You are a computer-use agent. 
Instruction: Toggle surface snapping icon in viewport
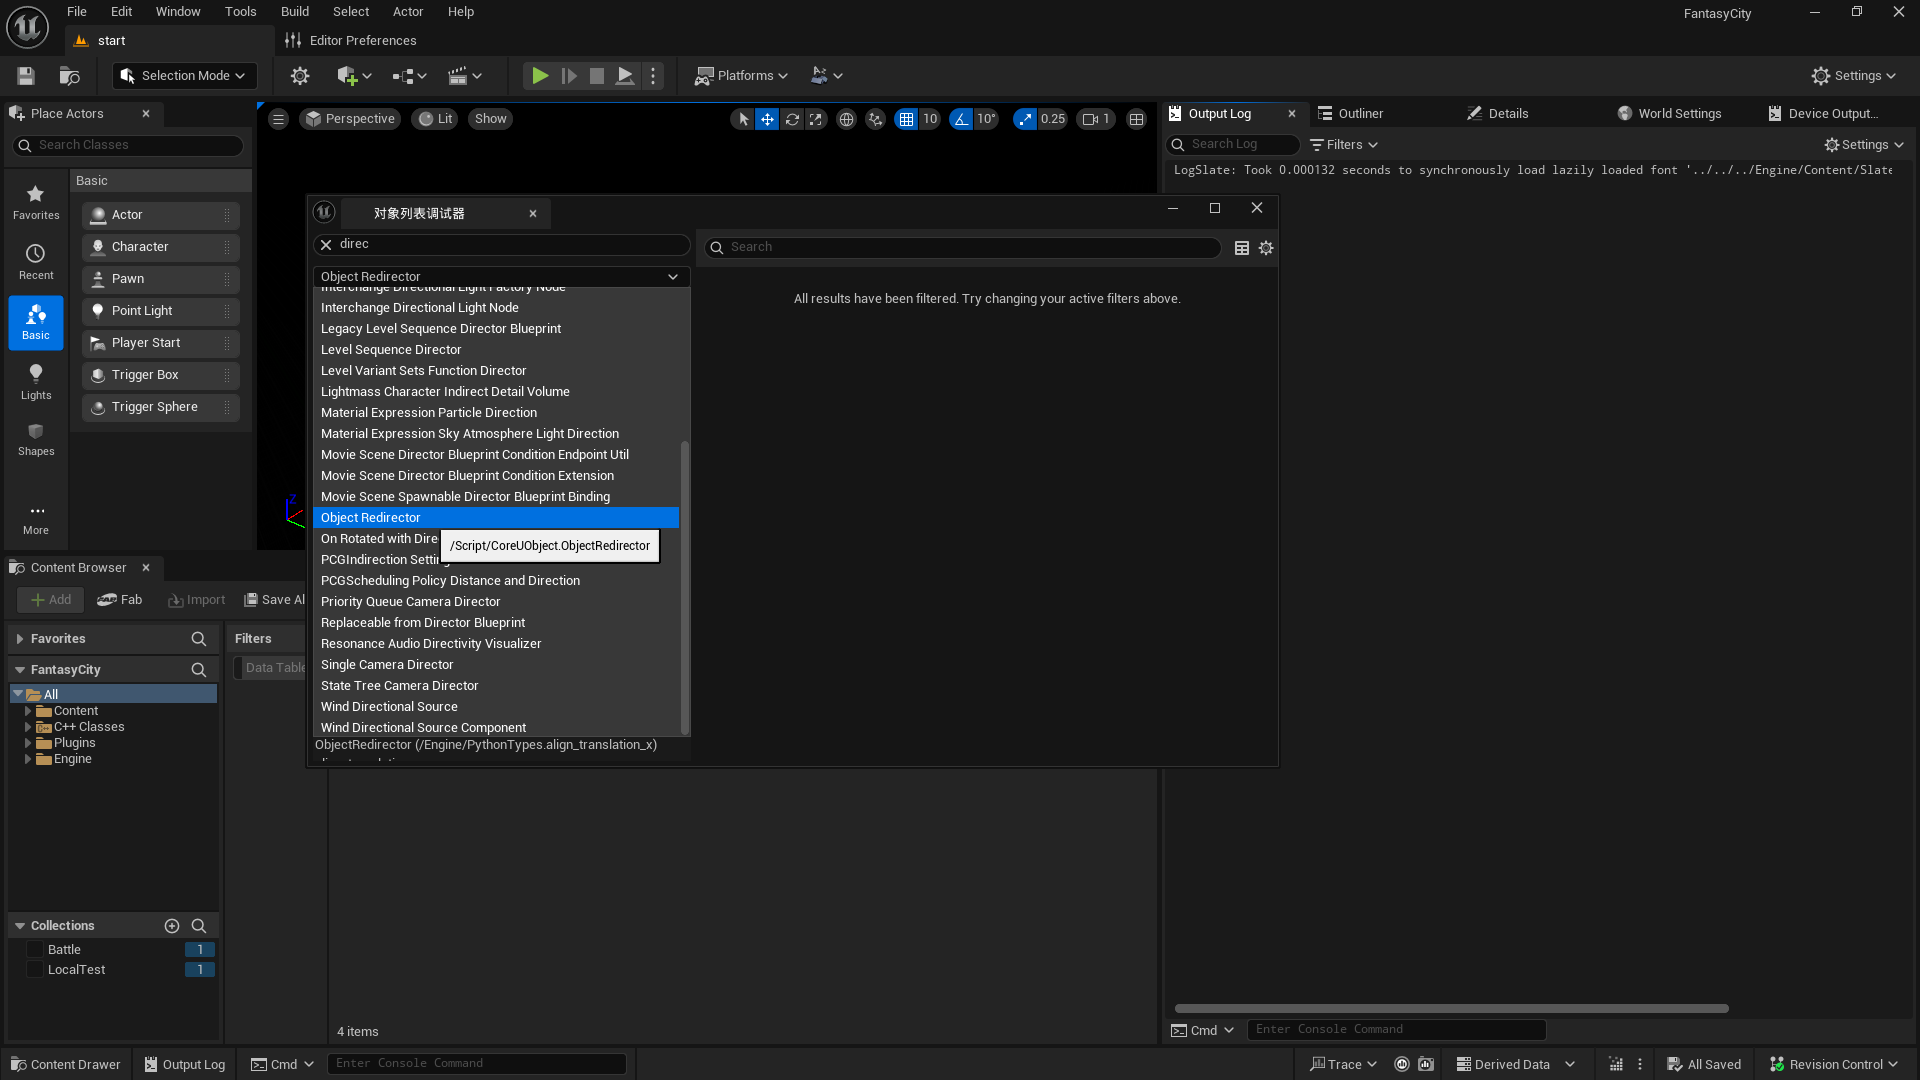click(x=876, y=119)
